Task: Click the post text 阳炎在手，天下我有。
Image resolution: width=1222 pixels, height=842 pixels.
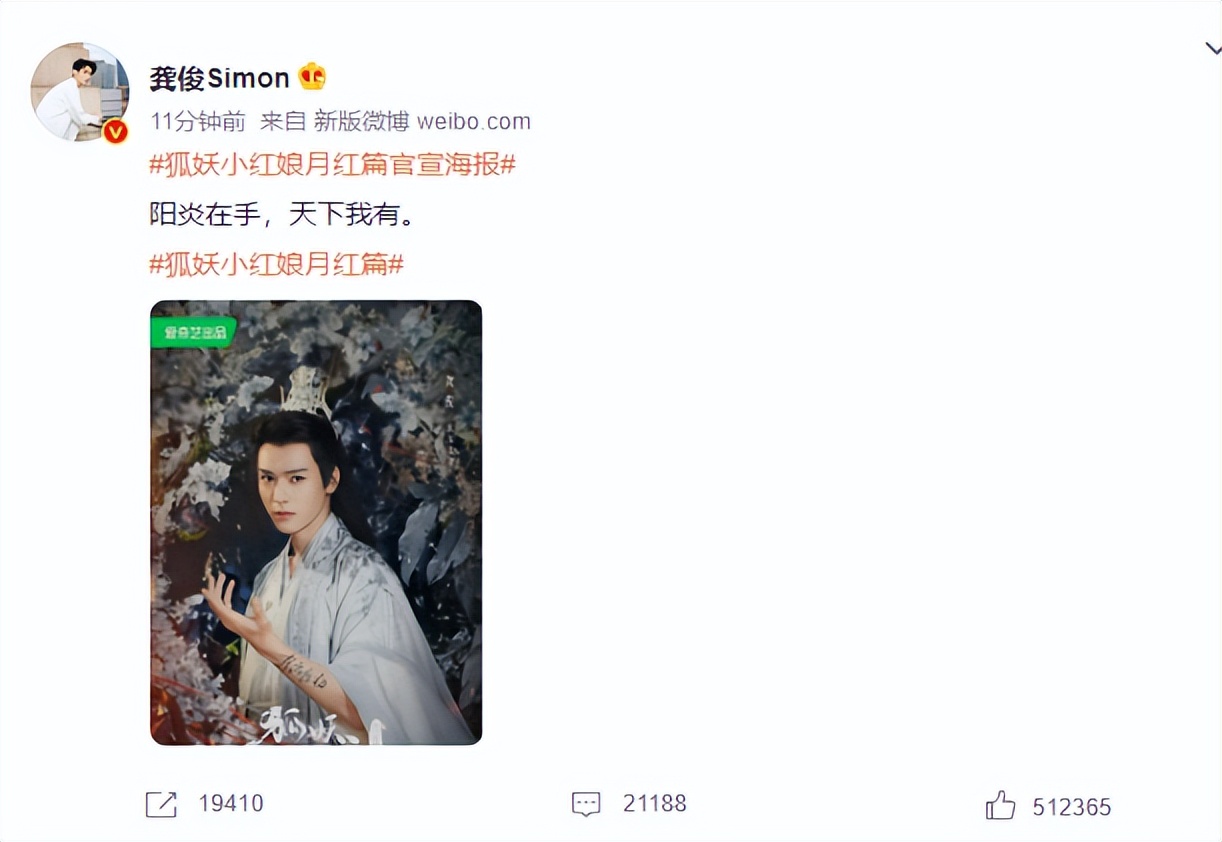Action: [281, 215]
